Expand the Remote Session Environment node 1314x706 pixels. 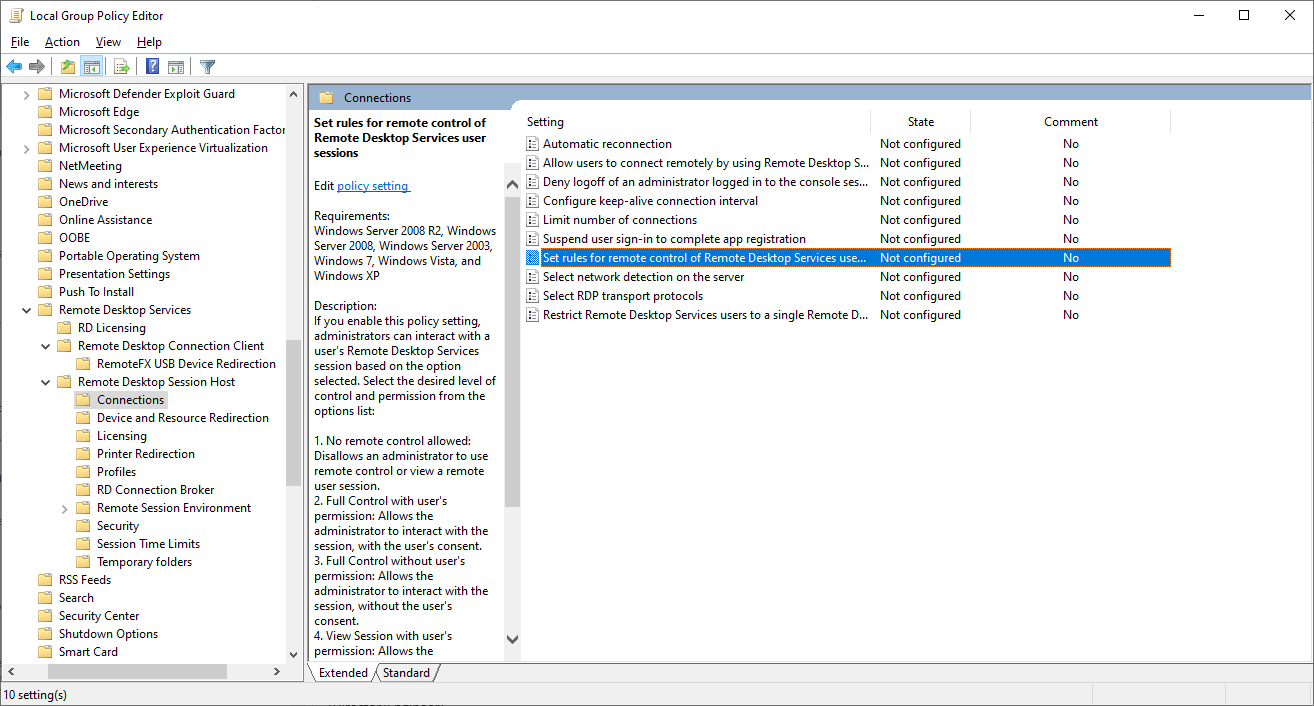pyautogui.click(x=65, y=508)
